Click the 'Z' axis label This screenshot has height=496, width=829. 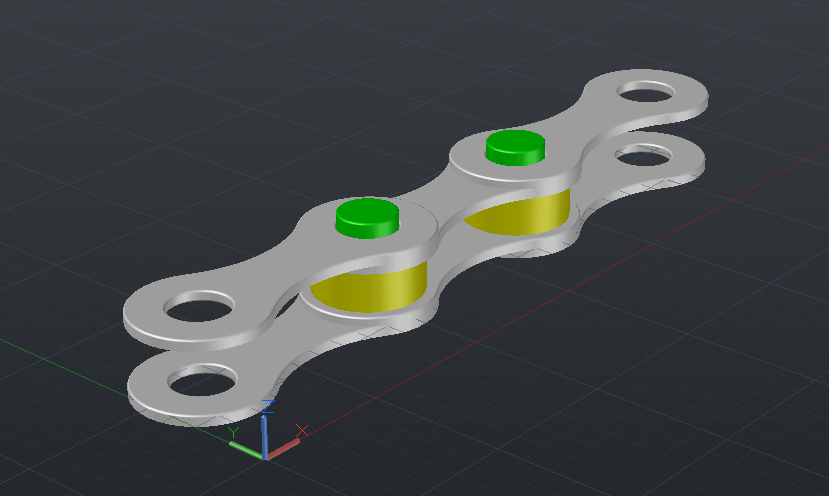point(268,407)
